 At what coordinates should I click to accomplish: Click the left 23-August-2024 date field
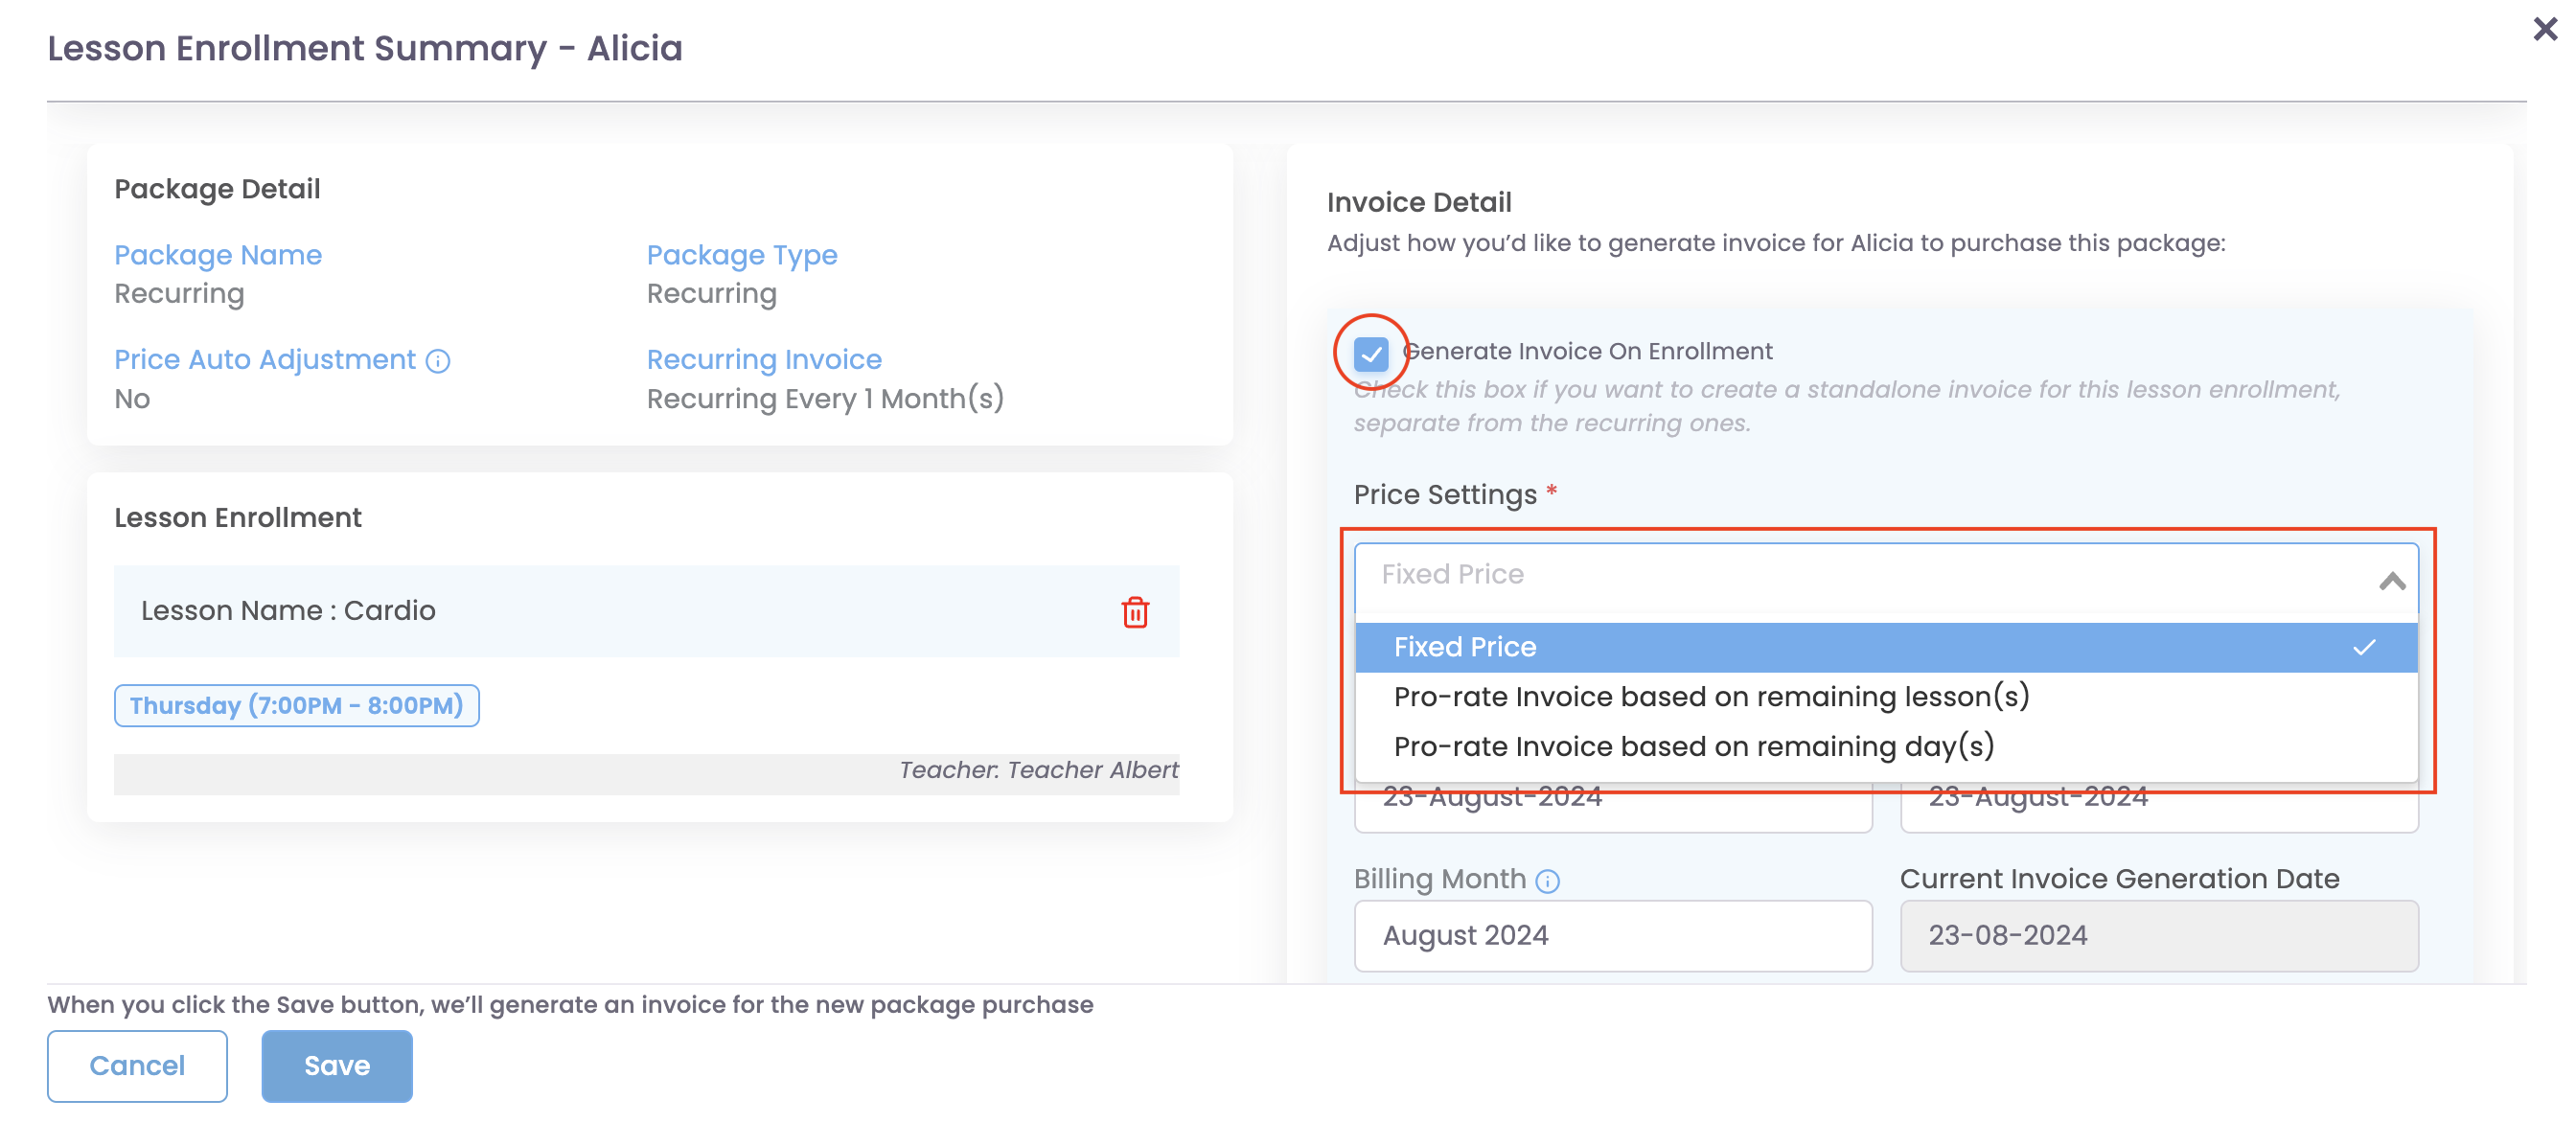[1611, 808]
